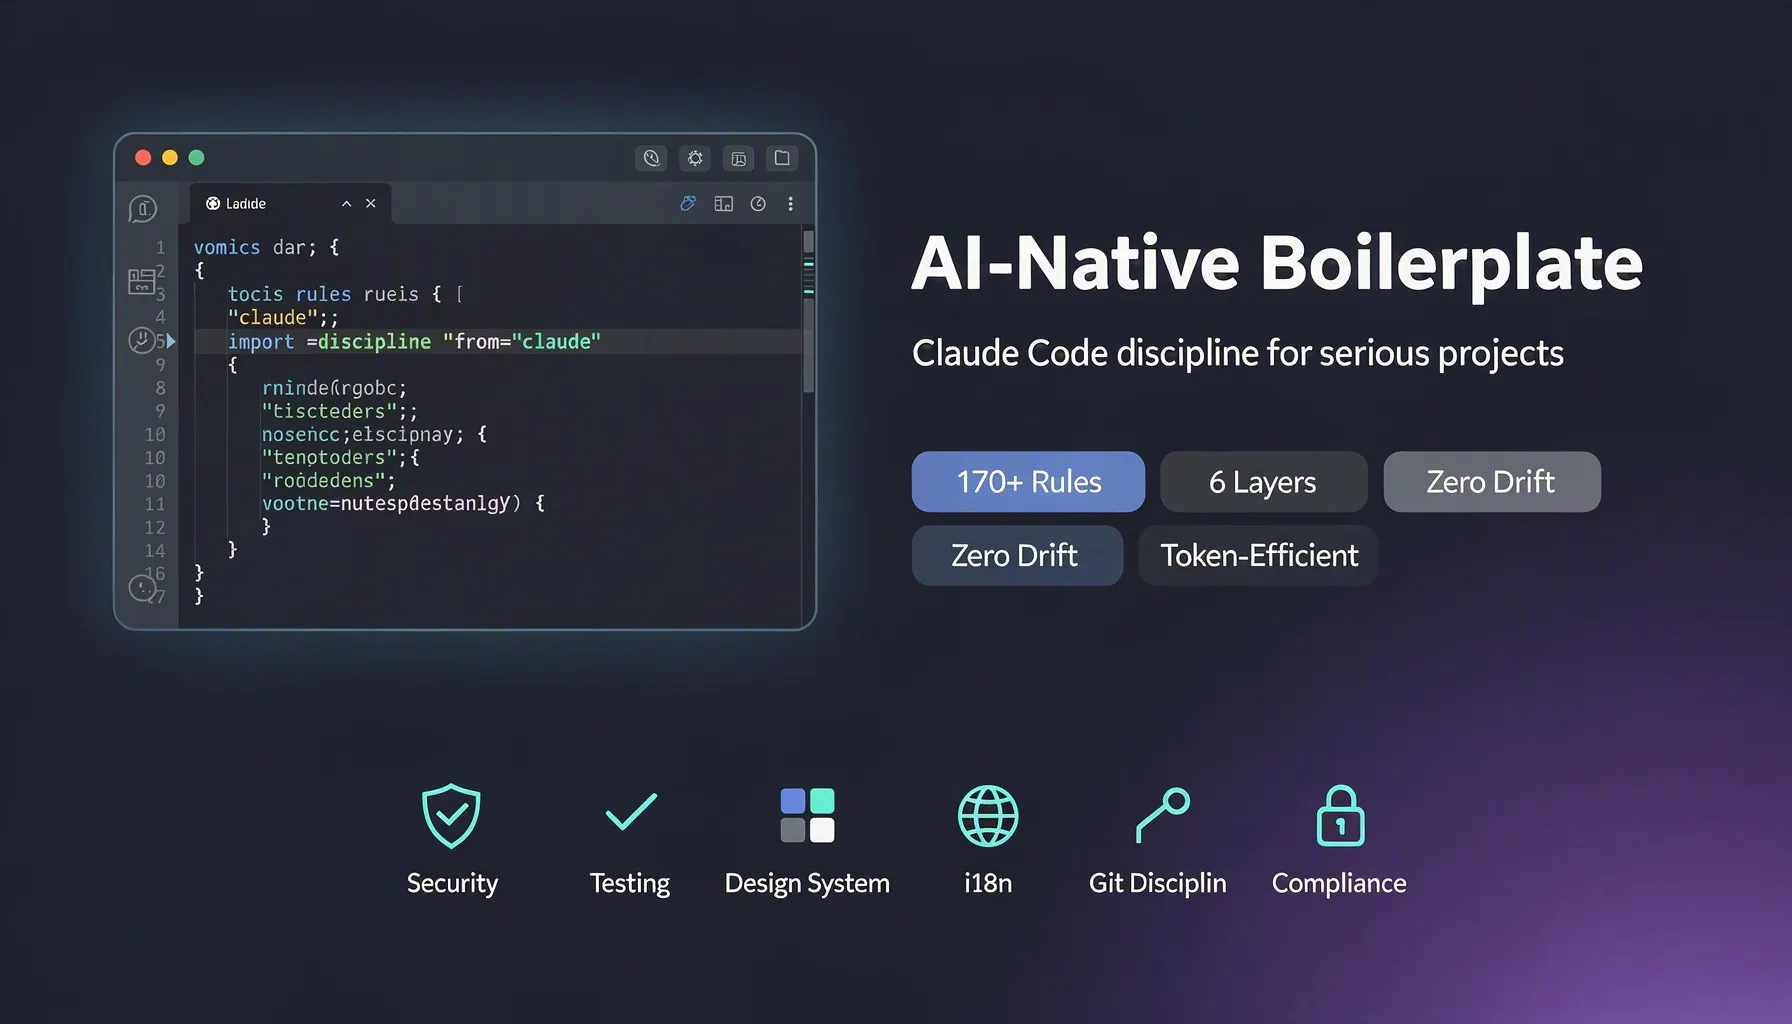The width and height of the screenshot is (1792, 1024).
Task: Click the Zero Drift badge beside Token-Efficient
Action: [1017, 556]
